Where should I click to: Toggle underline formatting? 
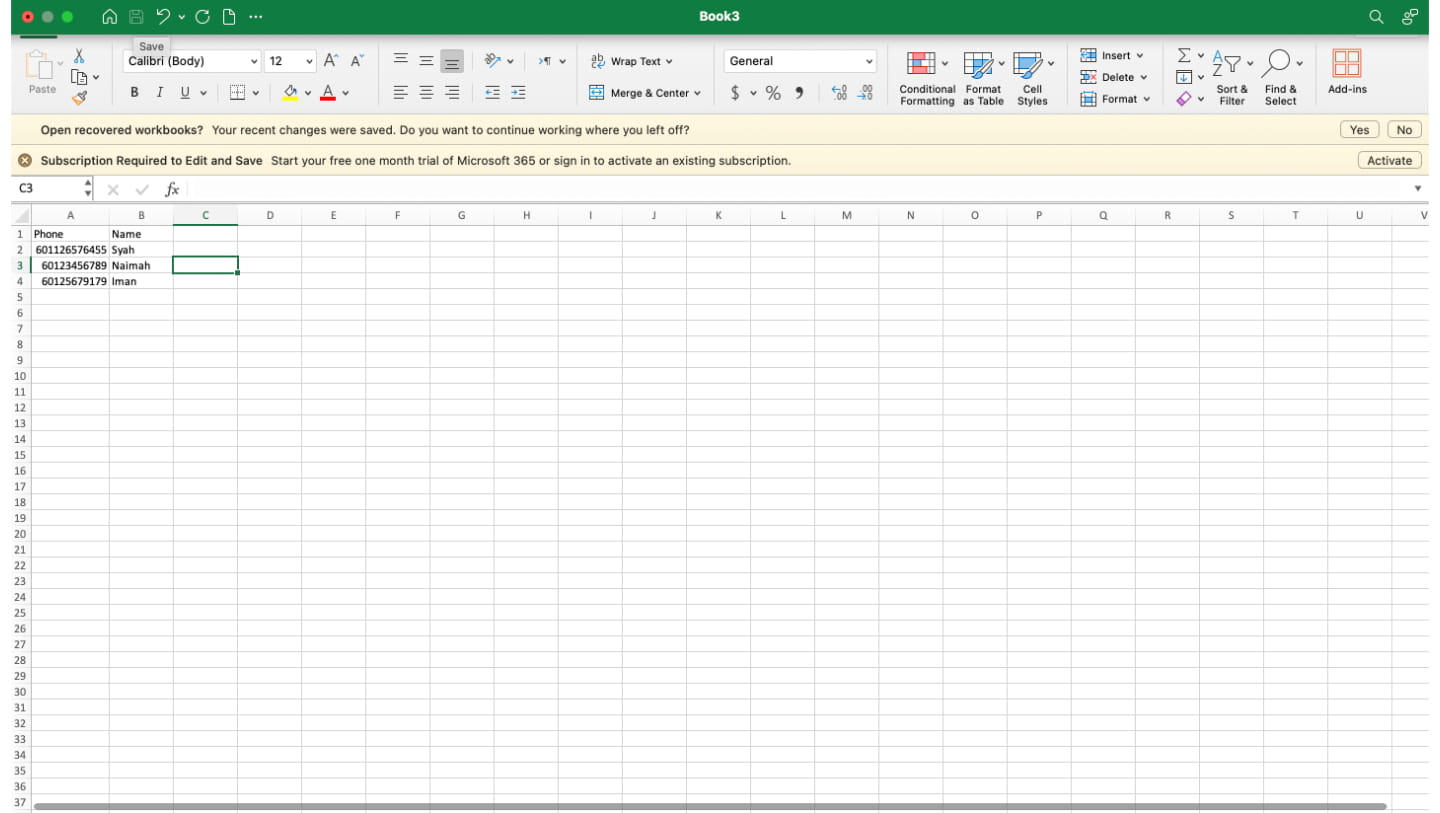pos(184,92)
